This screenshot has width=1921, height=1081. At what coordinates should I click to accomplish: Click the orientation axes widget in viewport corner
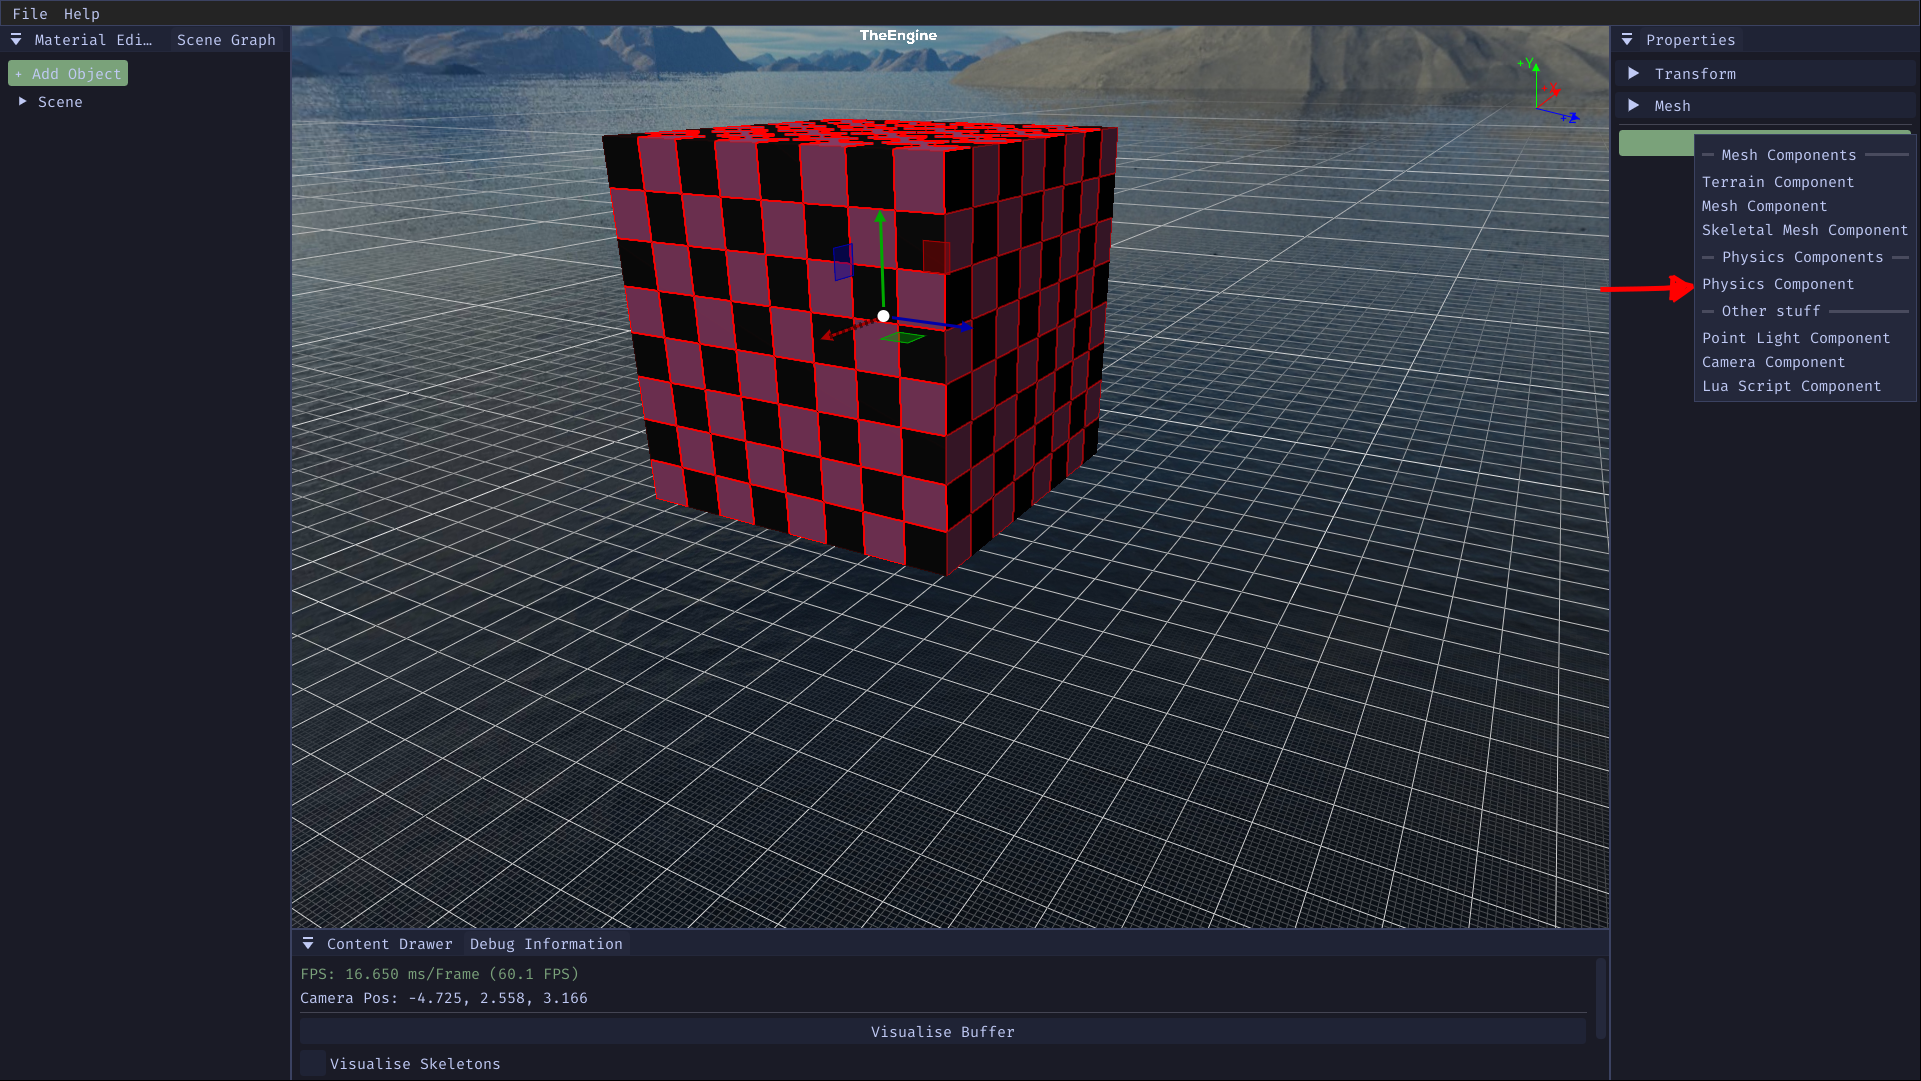click(x=1548, y=92)
